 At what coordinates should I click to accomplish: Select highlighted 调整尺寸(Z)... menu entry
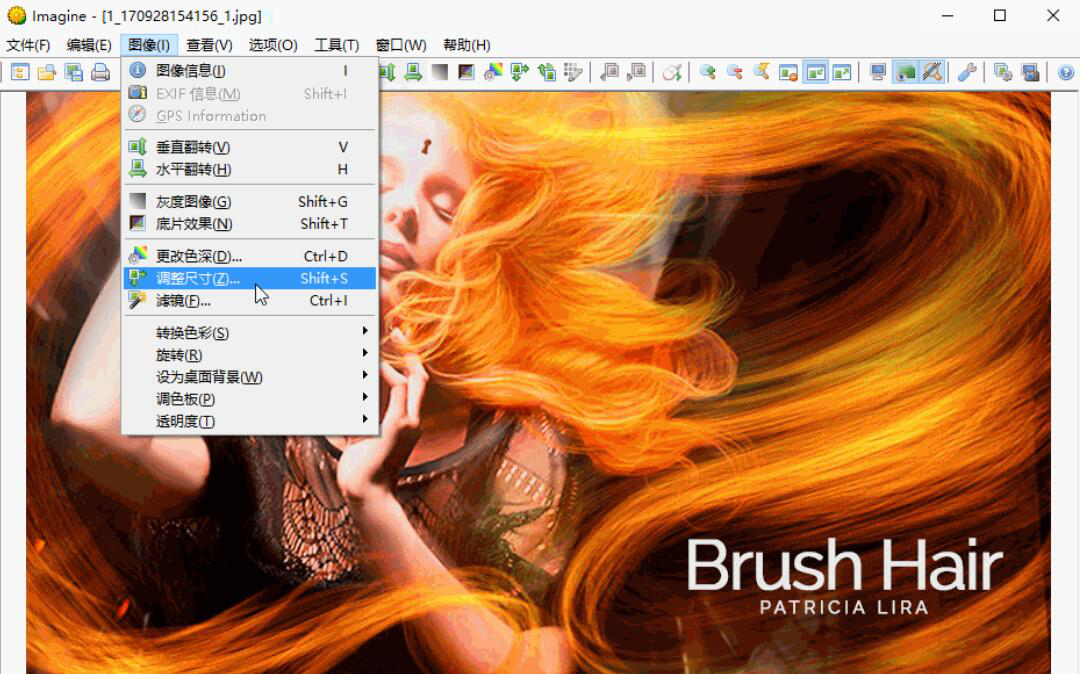click(x=249, y=278)
